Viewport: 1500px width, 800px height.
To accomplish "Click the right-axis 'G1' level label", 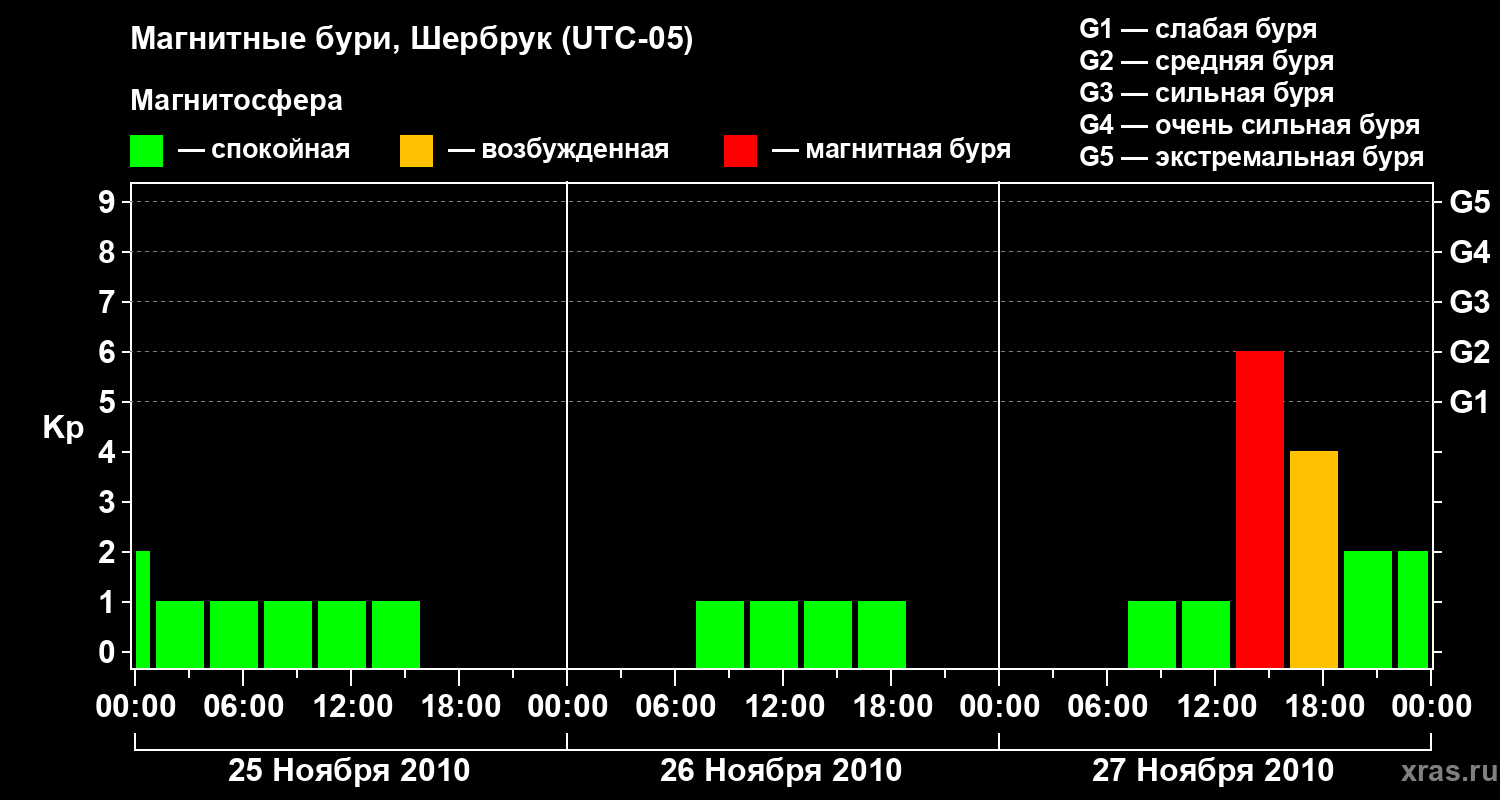I will (x=1469, y=403).
